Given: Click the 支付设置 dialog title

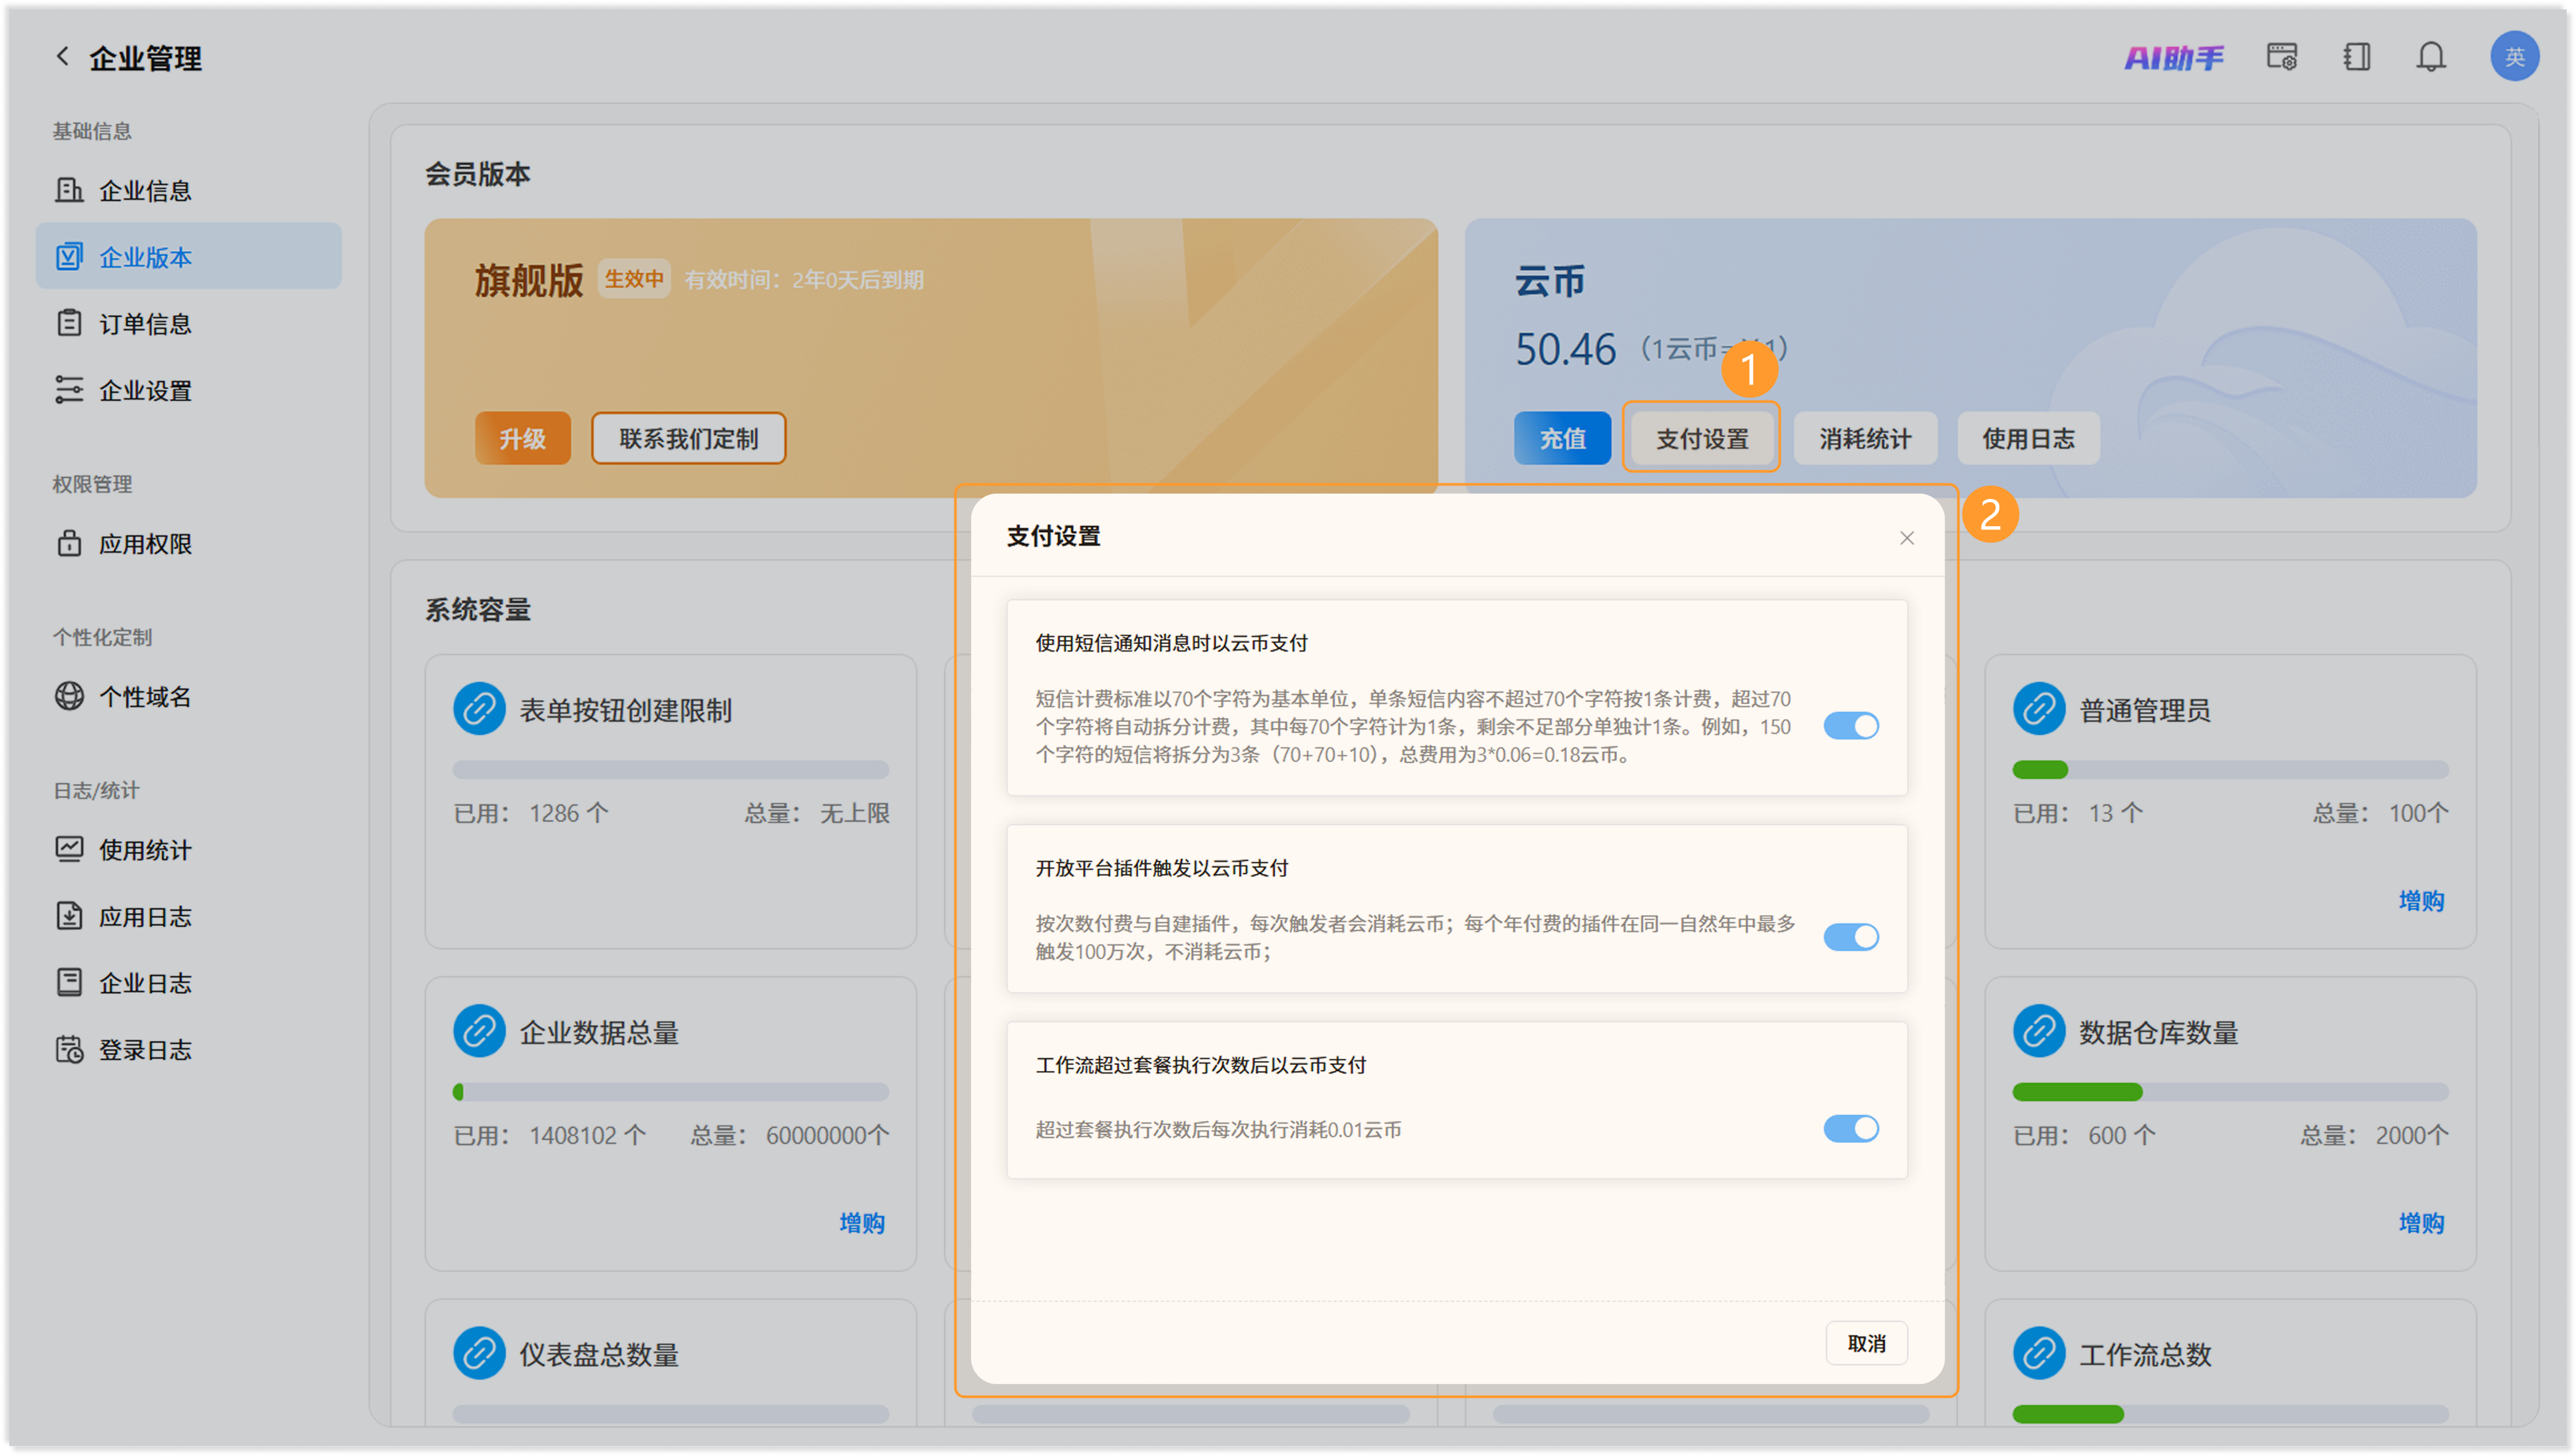Looking at the screenshot, I should [1053, 536].
